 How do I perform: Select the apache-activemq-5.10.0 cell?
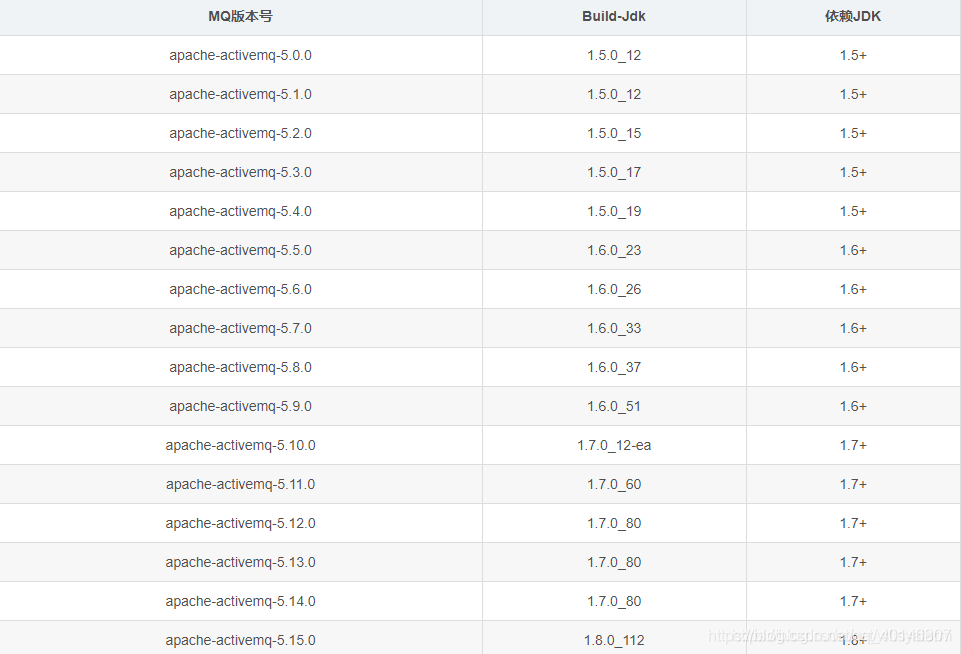click(x=240, y=446)
